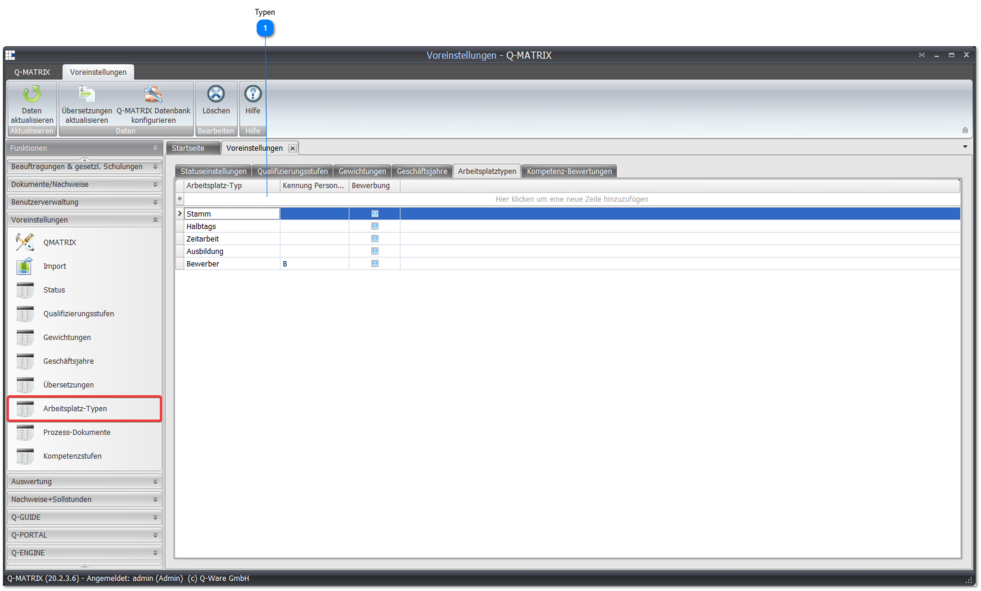Click the Löschen delete icon

point(216,94)
